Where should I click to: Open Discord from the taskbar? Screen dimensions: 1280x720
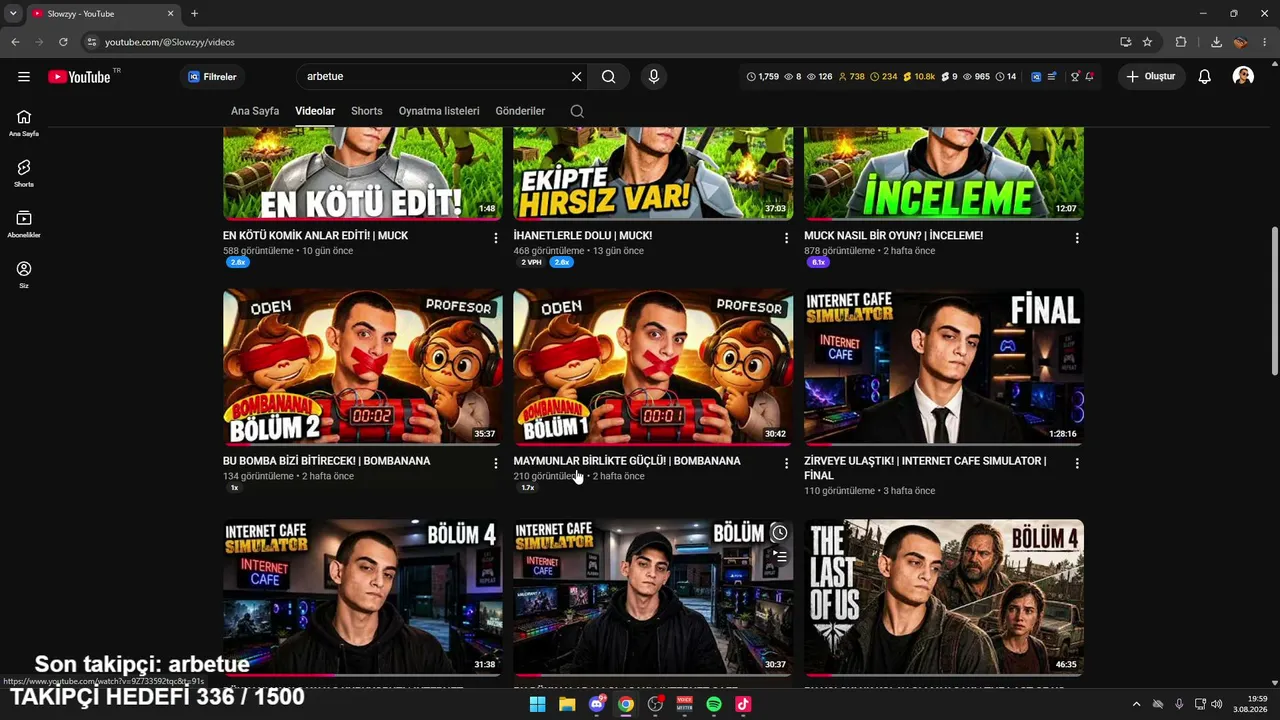click(597, 704)
